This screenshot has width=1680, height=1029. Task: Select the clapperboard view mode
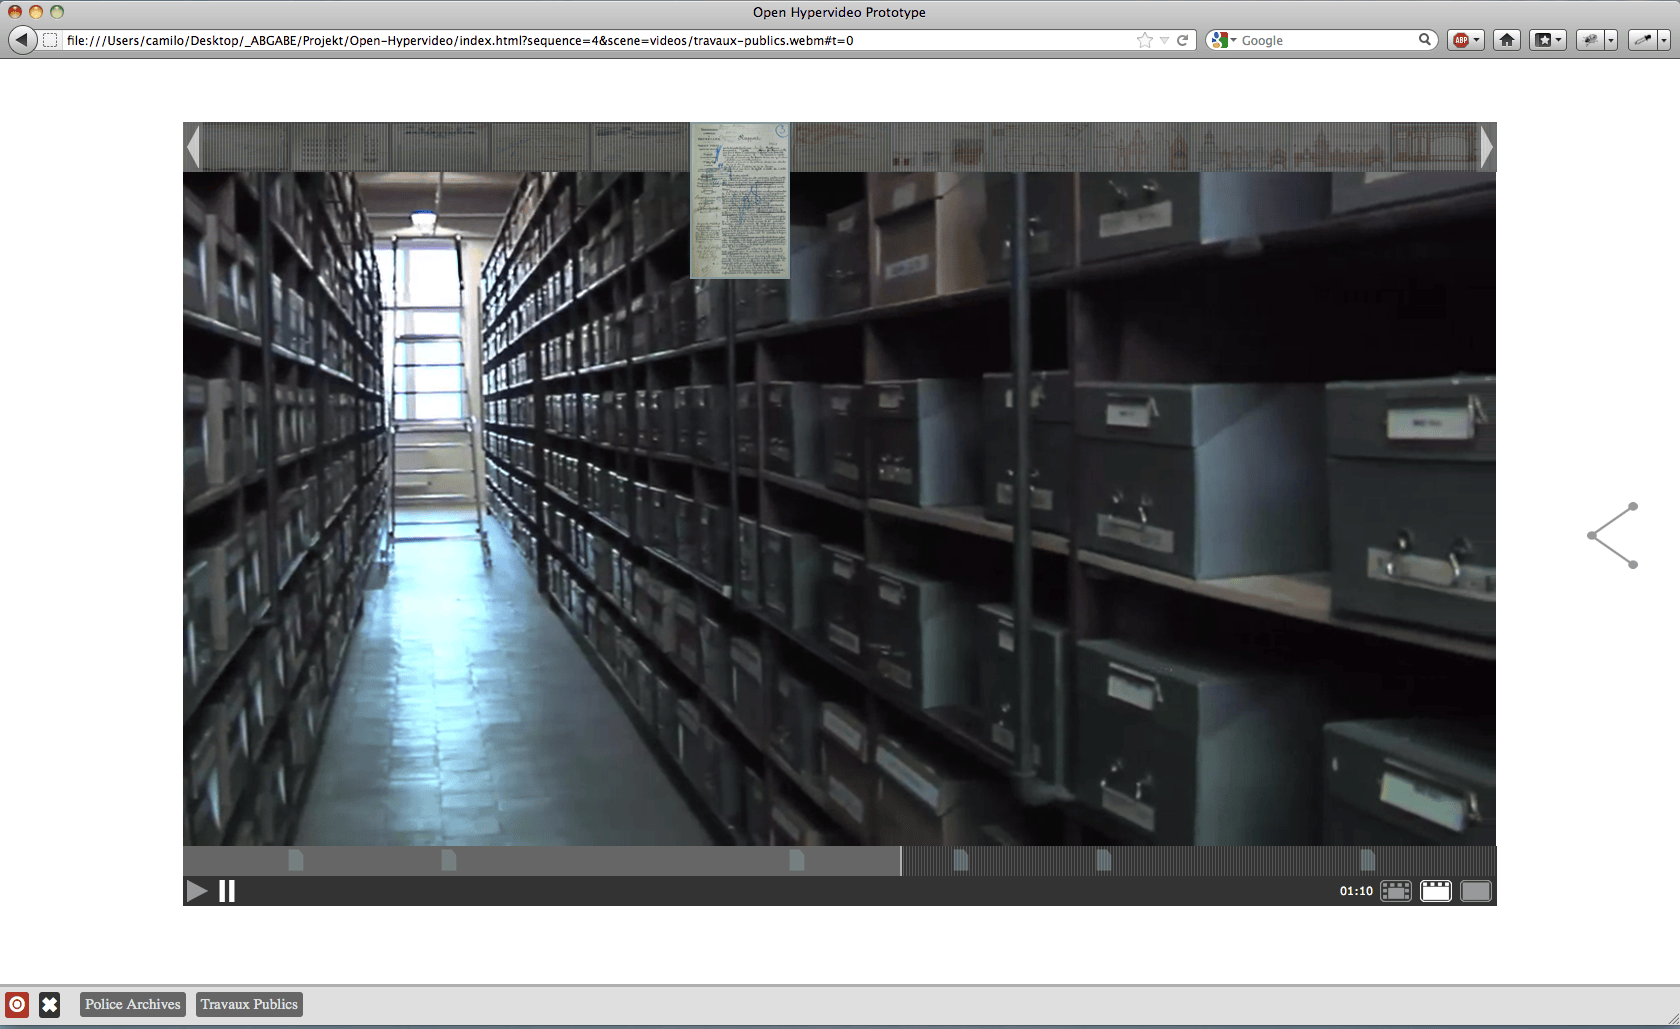tap(1435, 891)
